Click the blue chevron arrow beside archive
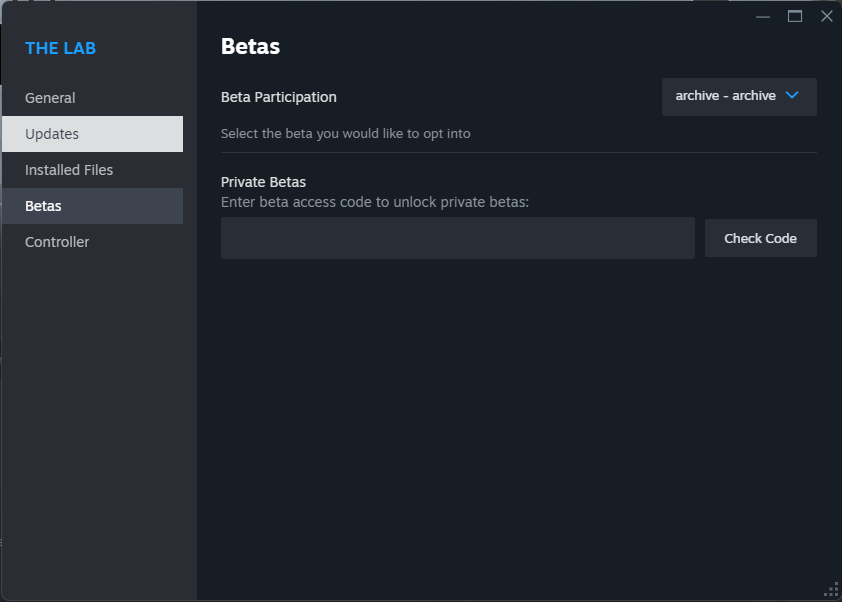Viewport: 842px width, 602px height. click(x=792, y=95)
